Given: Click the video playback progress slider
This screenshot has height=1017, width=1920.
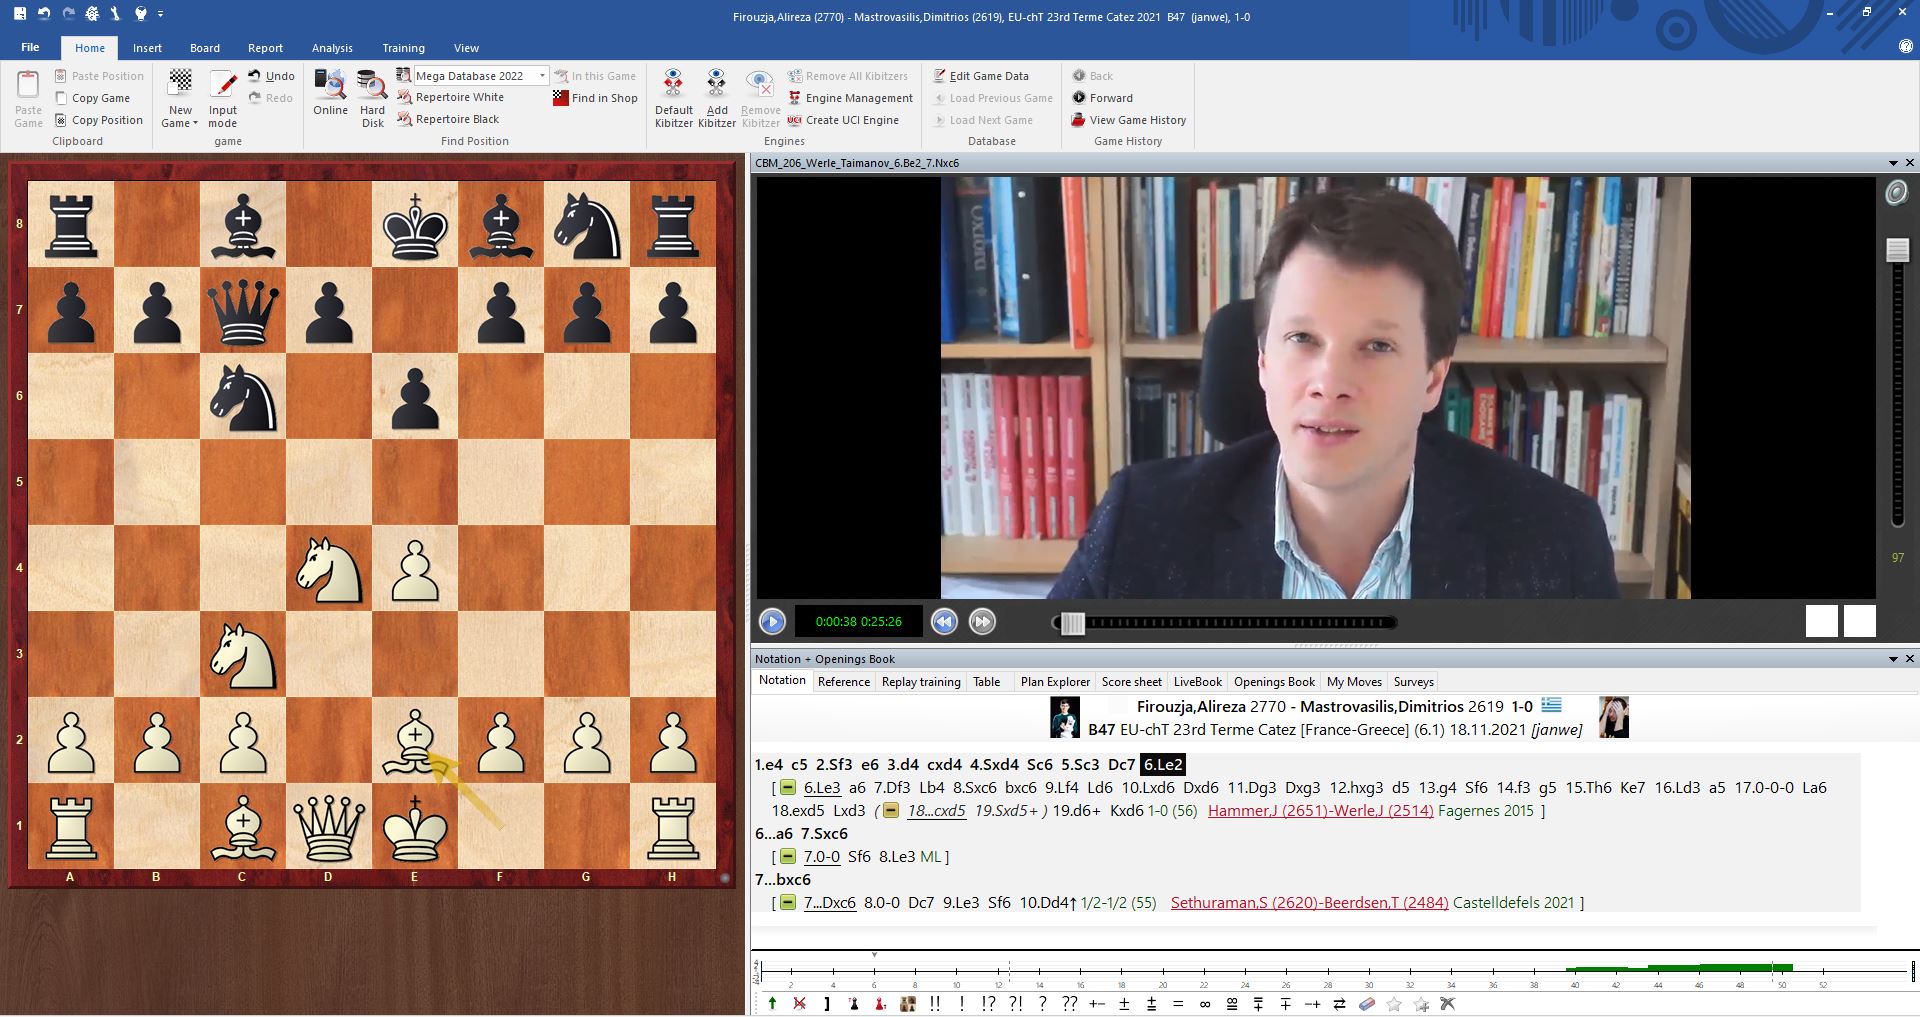Looking at the screenshot, I should tap(1223, 623).
